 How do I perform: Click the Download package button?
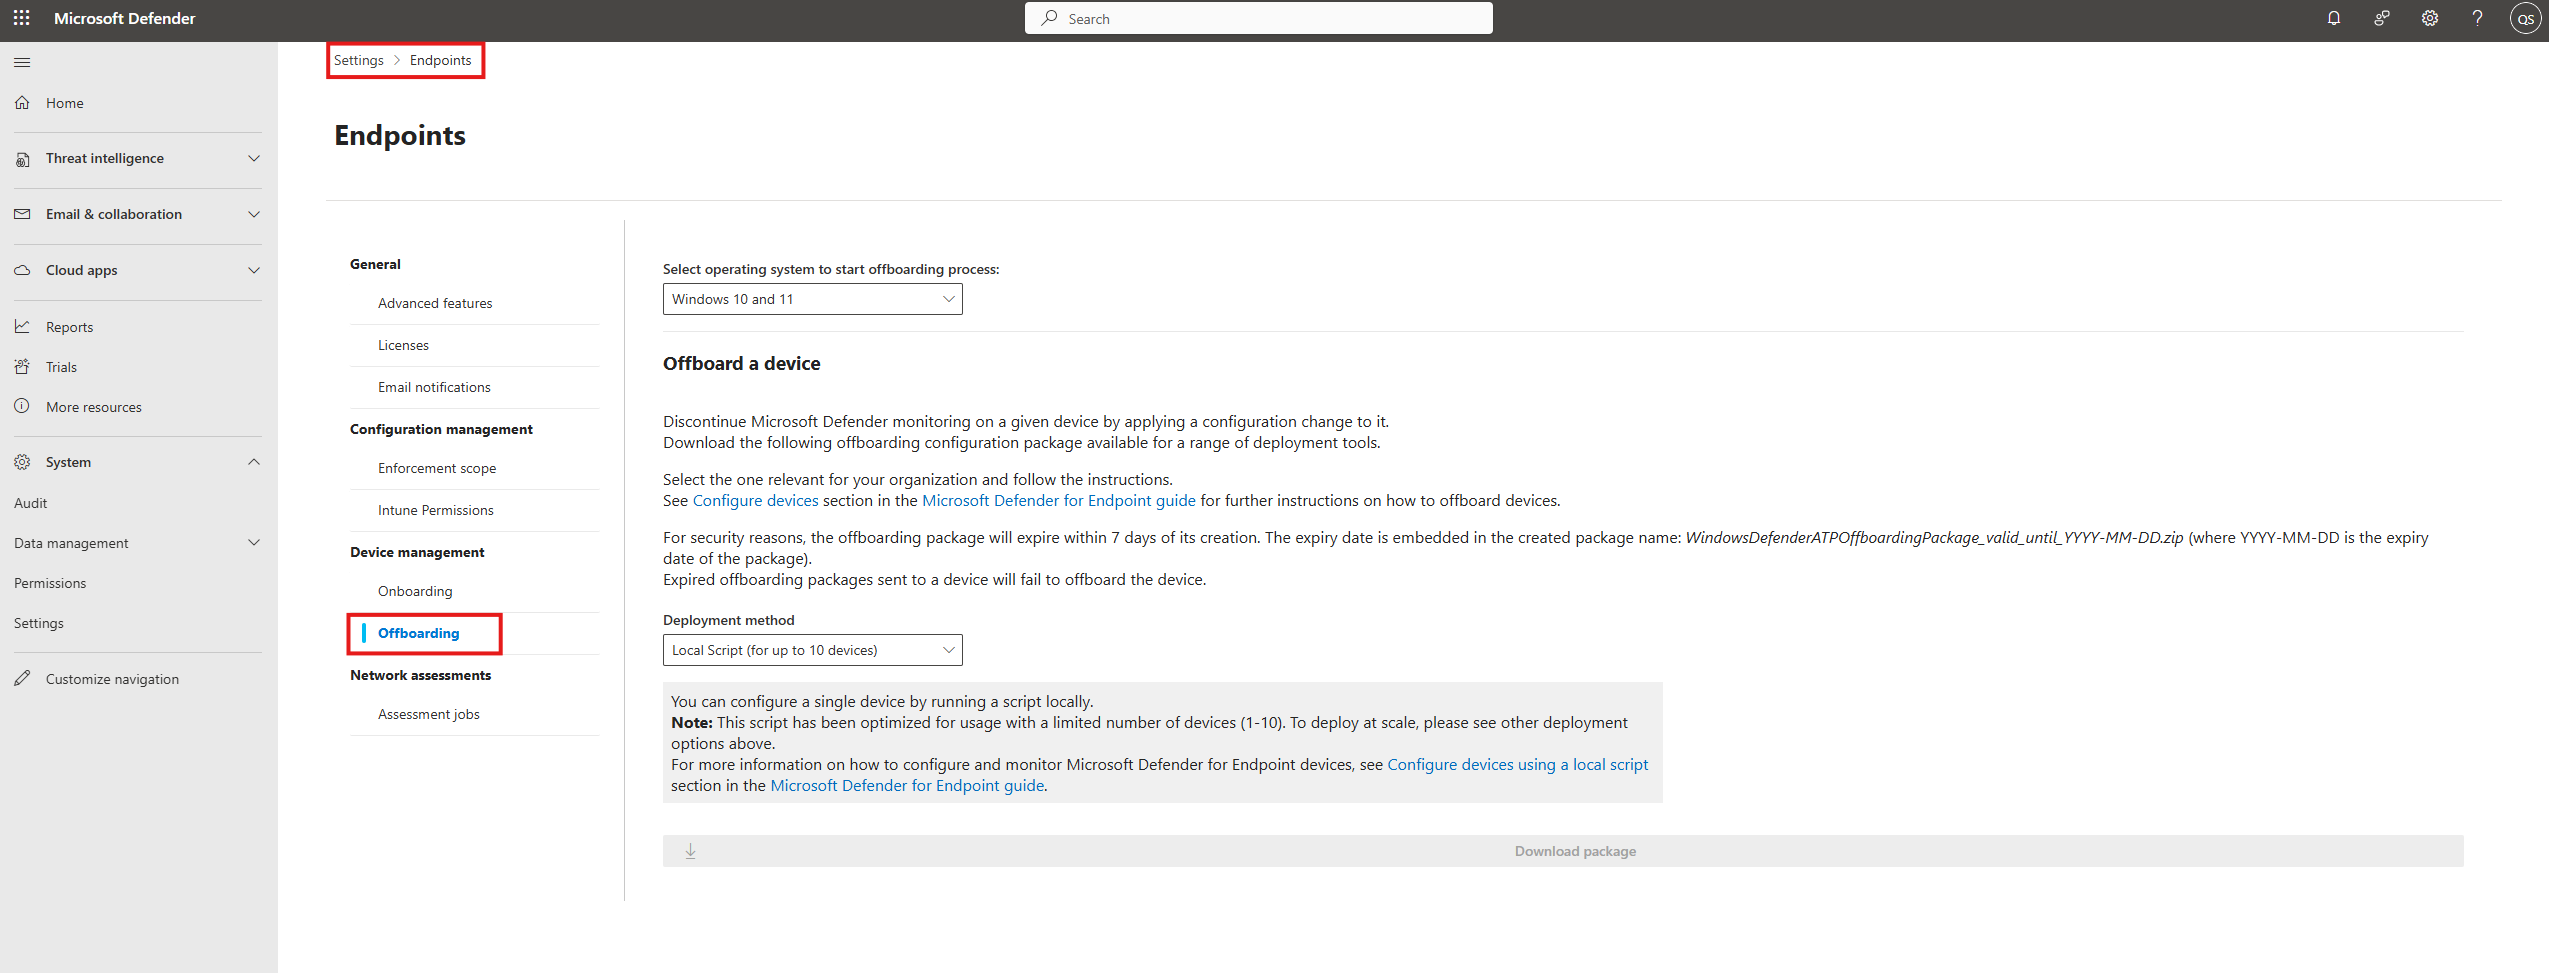pyautogui.click(x=1563, y=851)
